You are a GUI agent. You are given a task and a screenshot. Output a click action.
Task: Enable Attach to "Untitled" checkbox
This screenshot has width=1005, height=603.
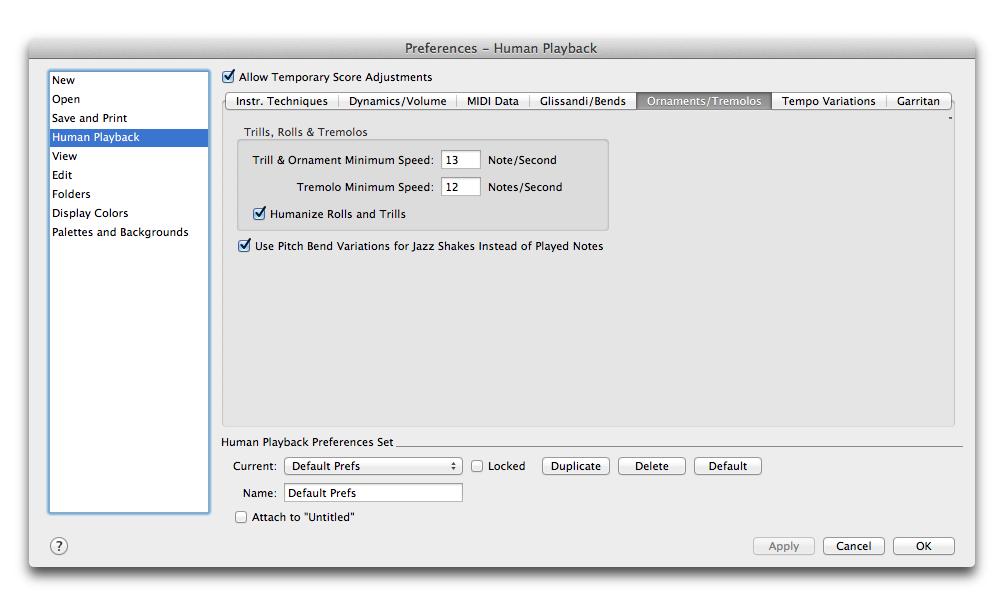[x=241, y=517]
